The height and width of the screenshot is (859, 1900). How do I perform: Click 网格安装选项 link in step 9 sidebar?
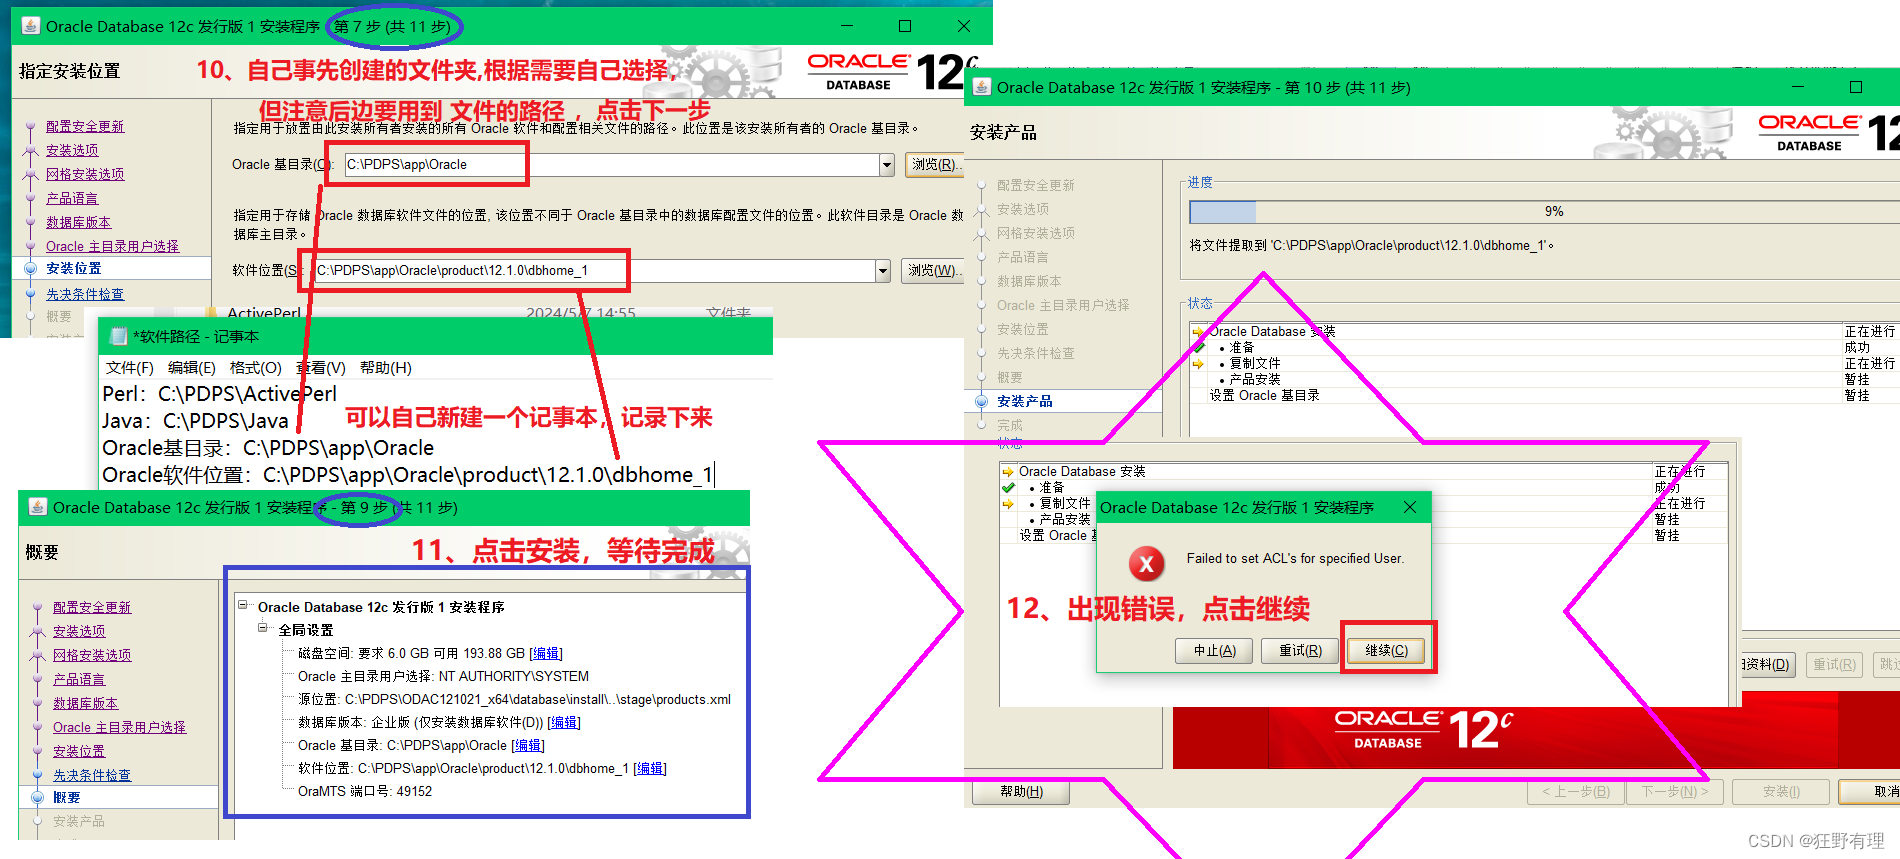92,655
